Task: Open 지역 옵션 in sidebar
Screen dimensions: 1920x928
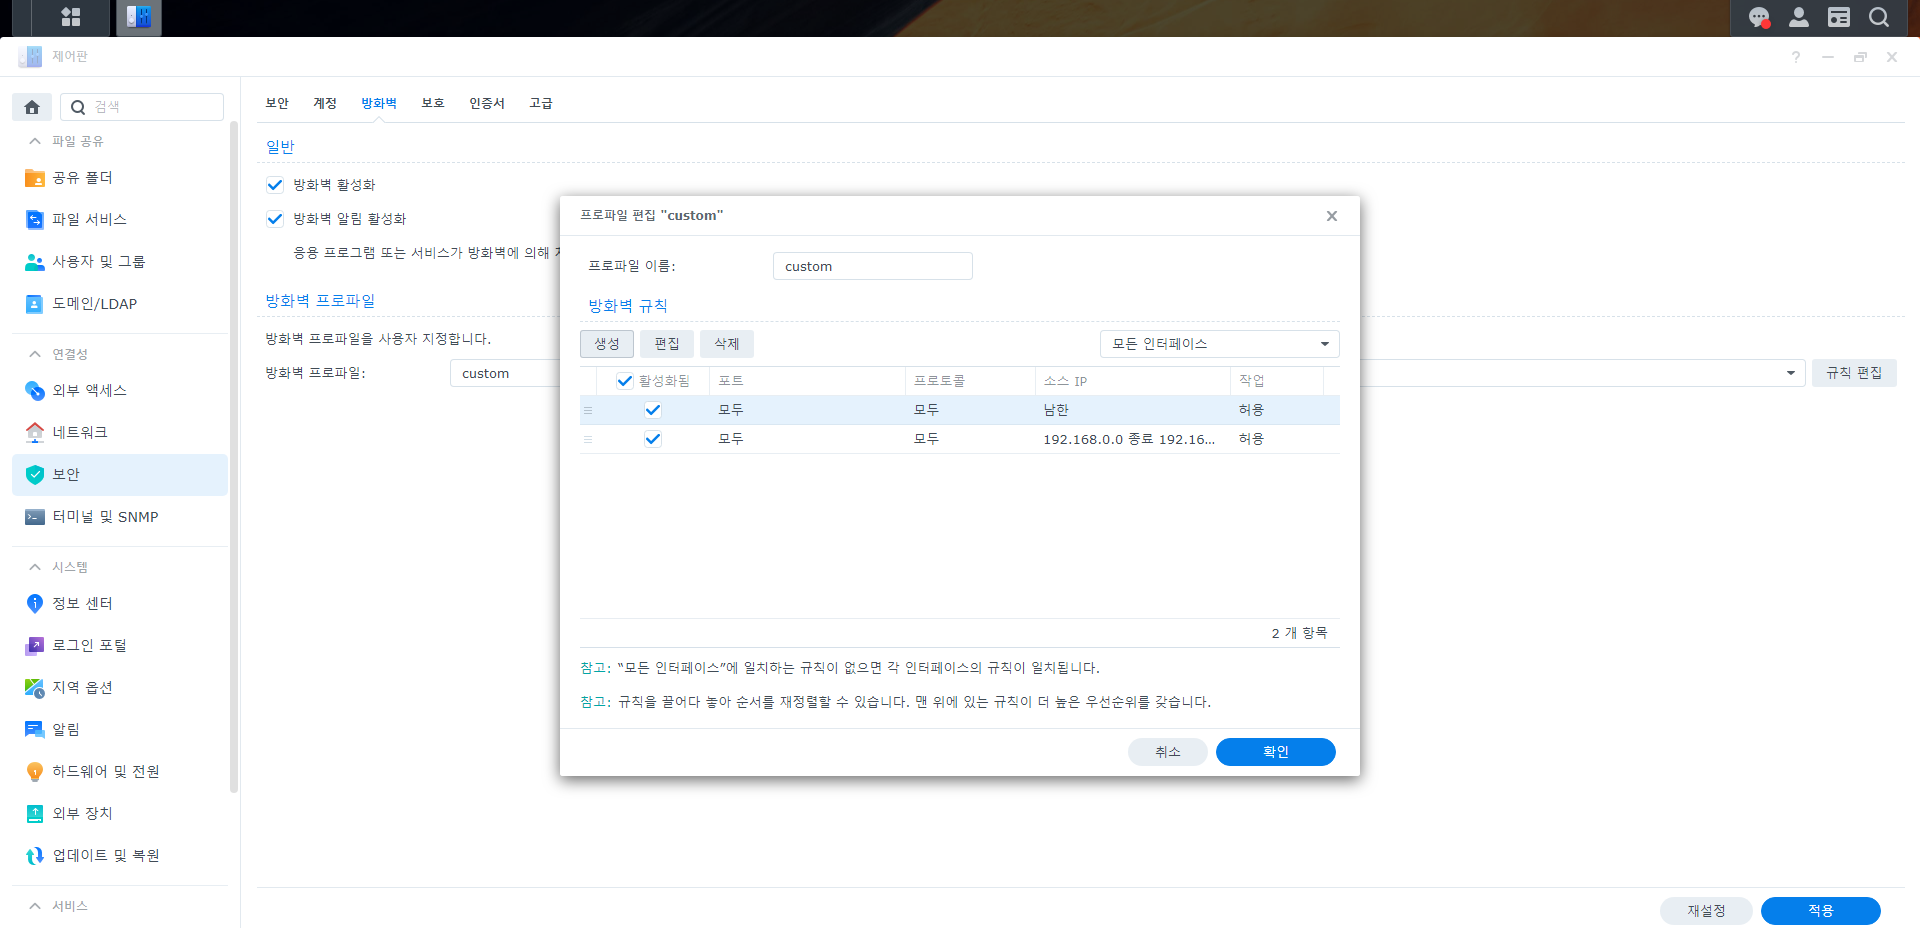Action: tap(120, 688)
